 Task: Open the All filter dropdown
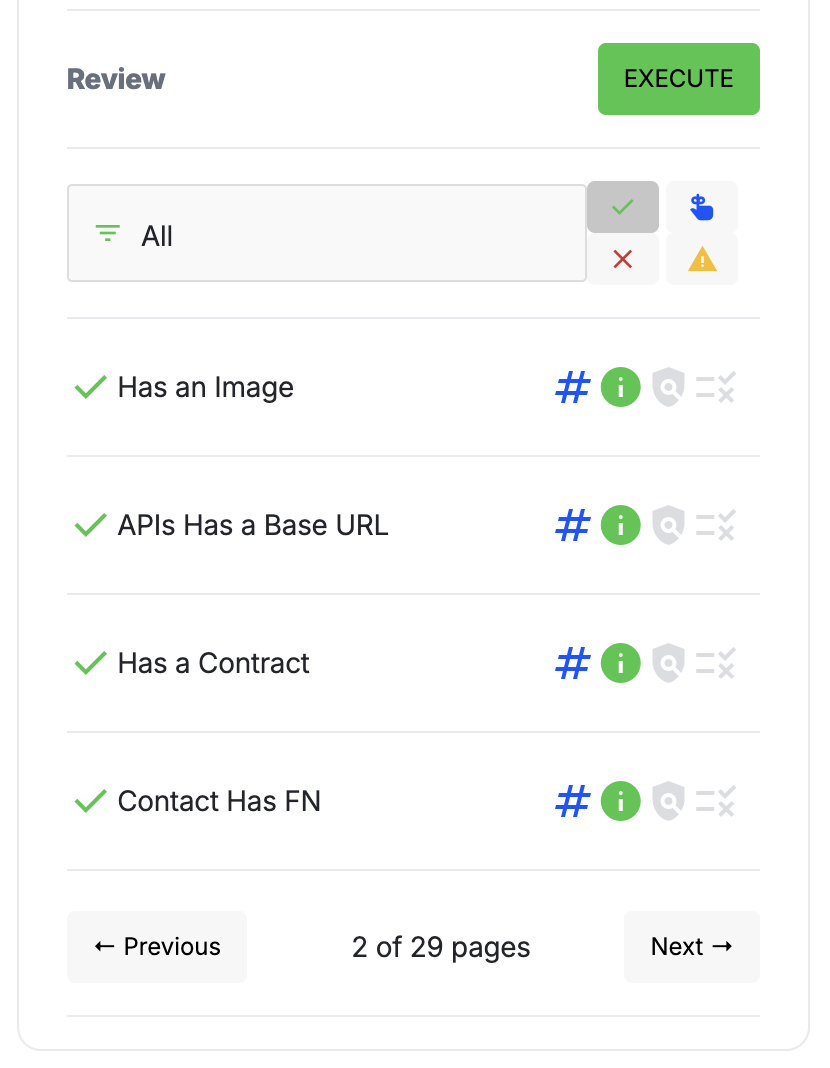pyautogui.click(x=326, y=233)
